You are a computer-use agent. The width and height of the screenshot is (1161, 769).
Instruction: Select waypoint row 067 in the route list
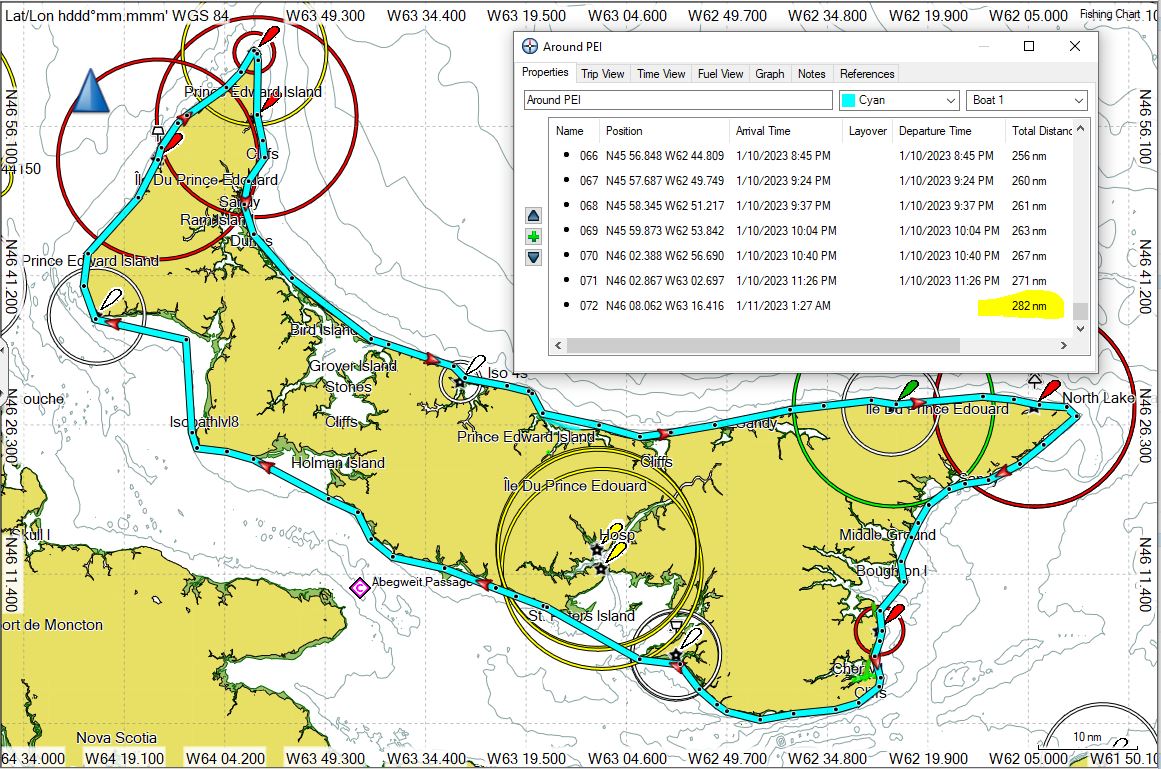(x=812, y=181)
